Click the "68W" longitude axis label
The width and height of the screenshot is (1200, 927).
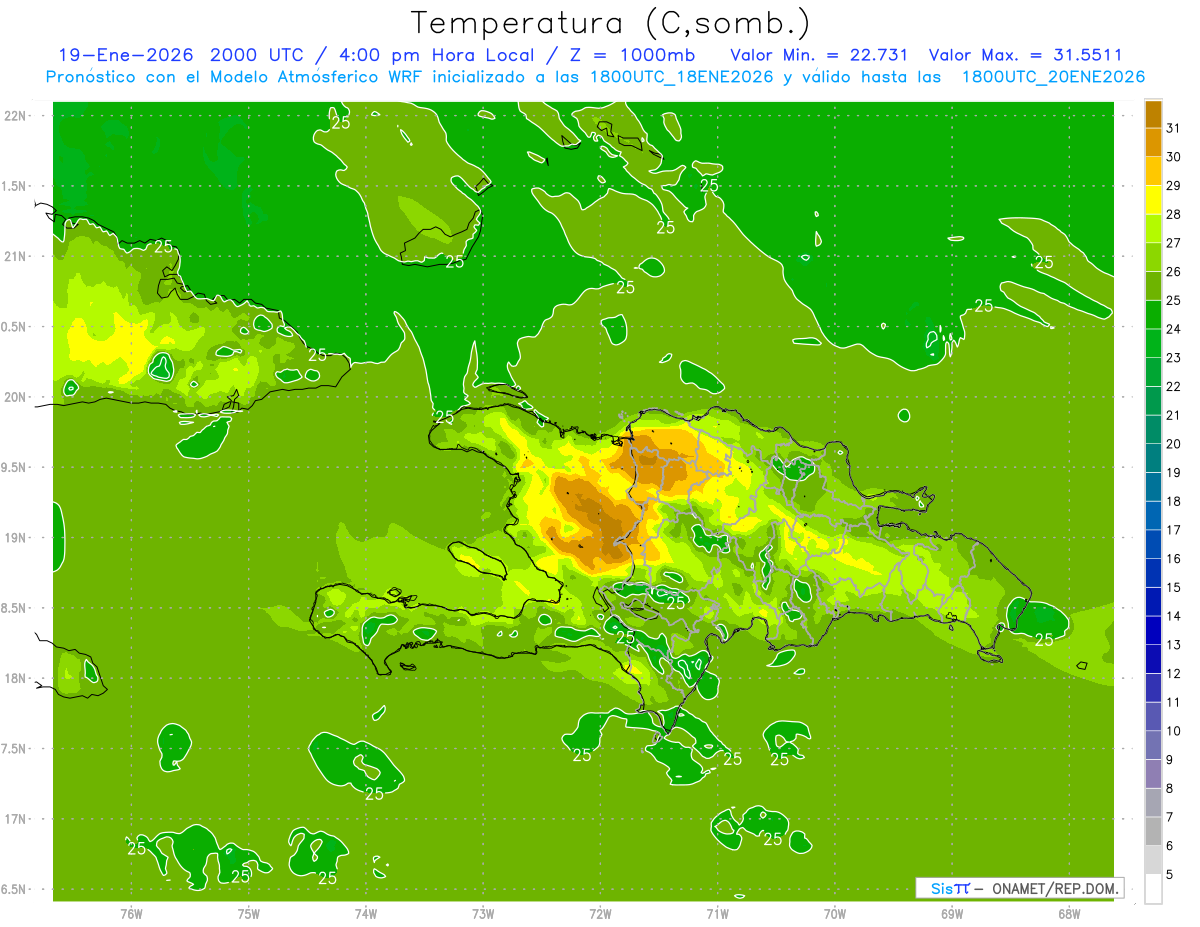coord(1069,913)
